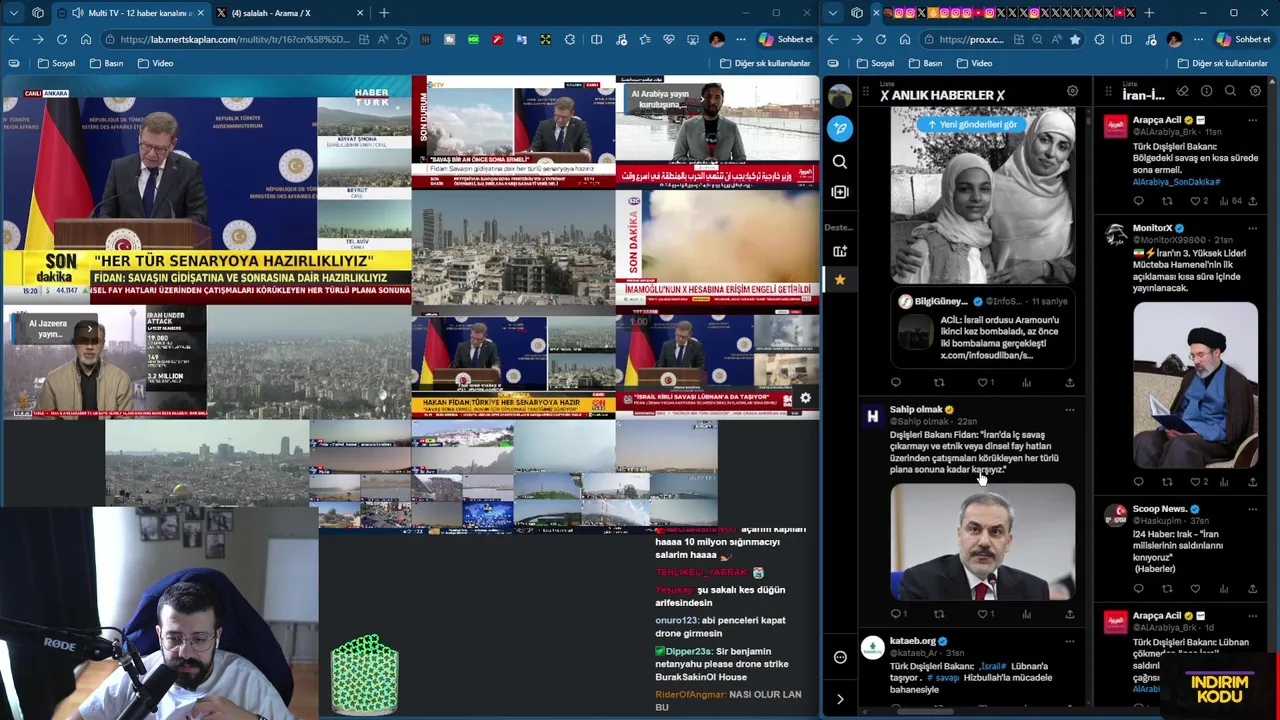
Task: Refresh the Multi TV page in left browser
Action: (61, 39)
